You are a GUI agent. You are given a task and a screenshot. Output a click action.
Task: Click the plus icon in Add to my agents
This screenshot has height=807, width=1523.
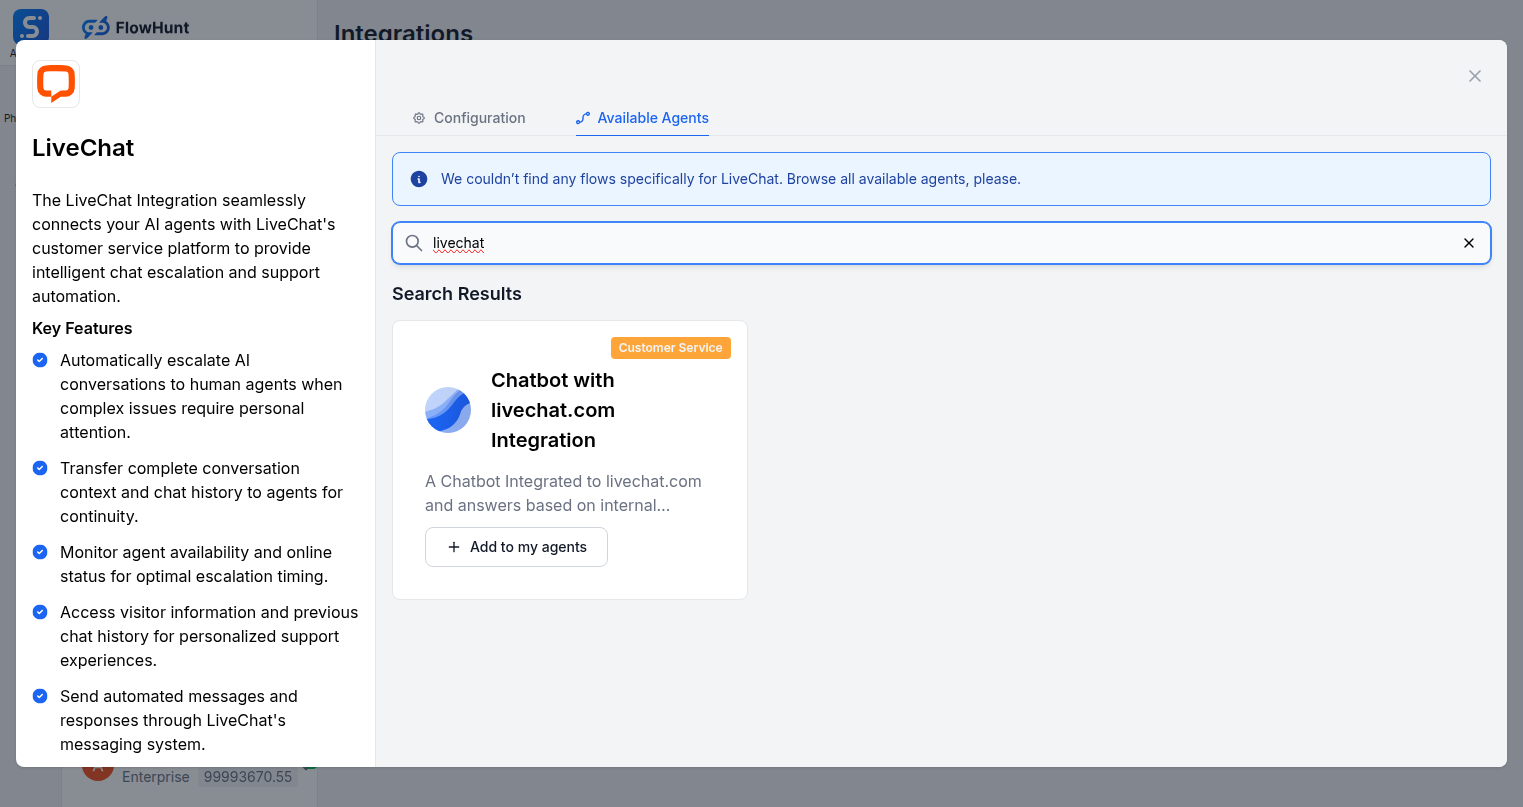(455, 547)
